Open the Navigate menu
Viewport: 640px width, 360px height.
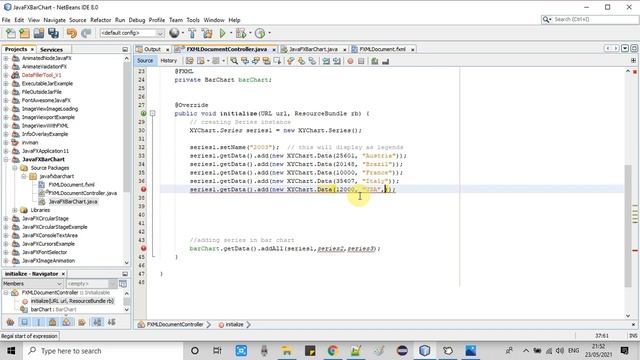click(54, 20)
